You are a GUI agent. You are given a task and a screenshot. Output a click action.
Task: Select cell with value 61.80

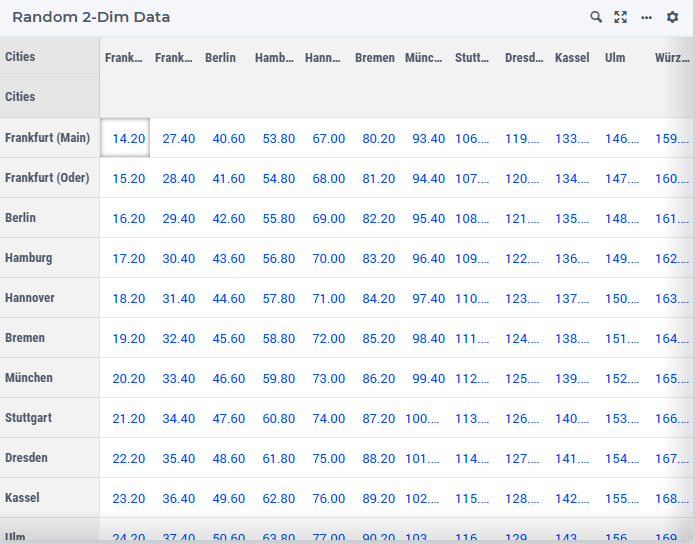275,458
